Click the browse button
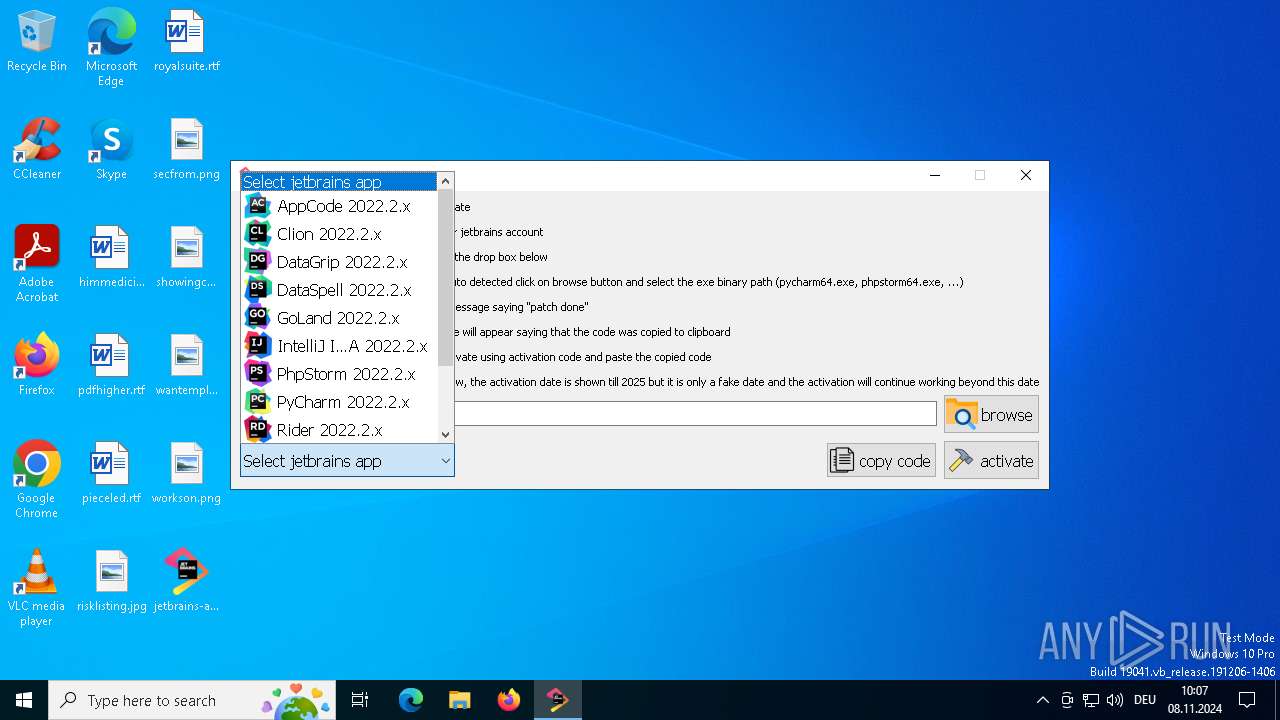1280x720 pixels. tap(991, 414)
